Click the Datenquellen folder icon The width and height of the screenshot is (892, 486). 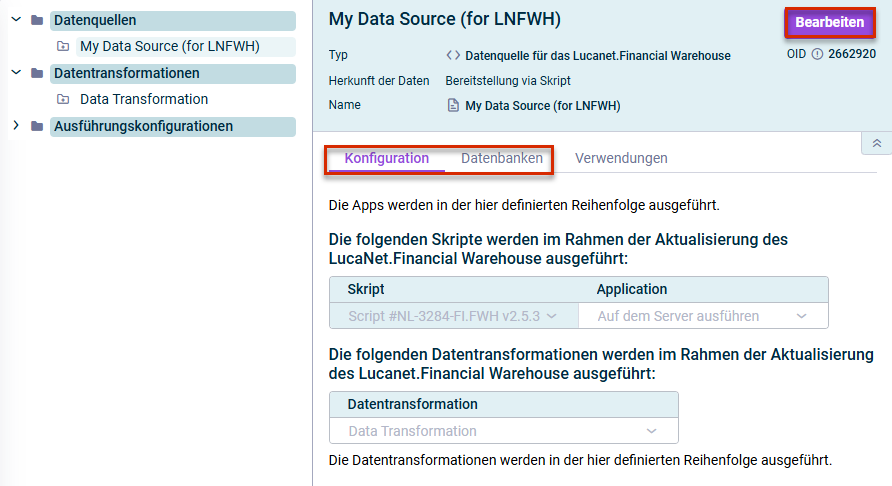[37, 20]
